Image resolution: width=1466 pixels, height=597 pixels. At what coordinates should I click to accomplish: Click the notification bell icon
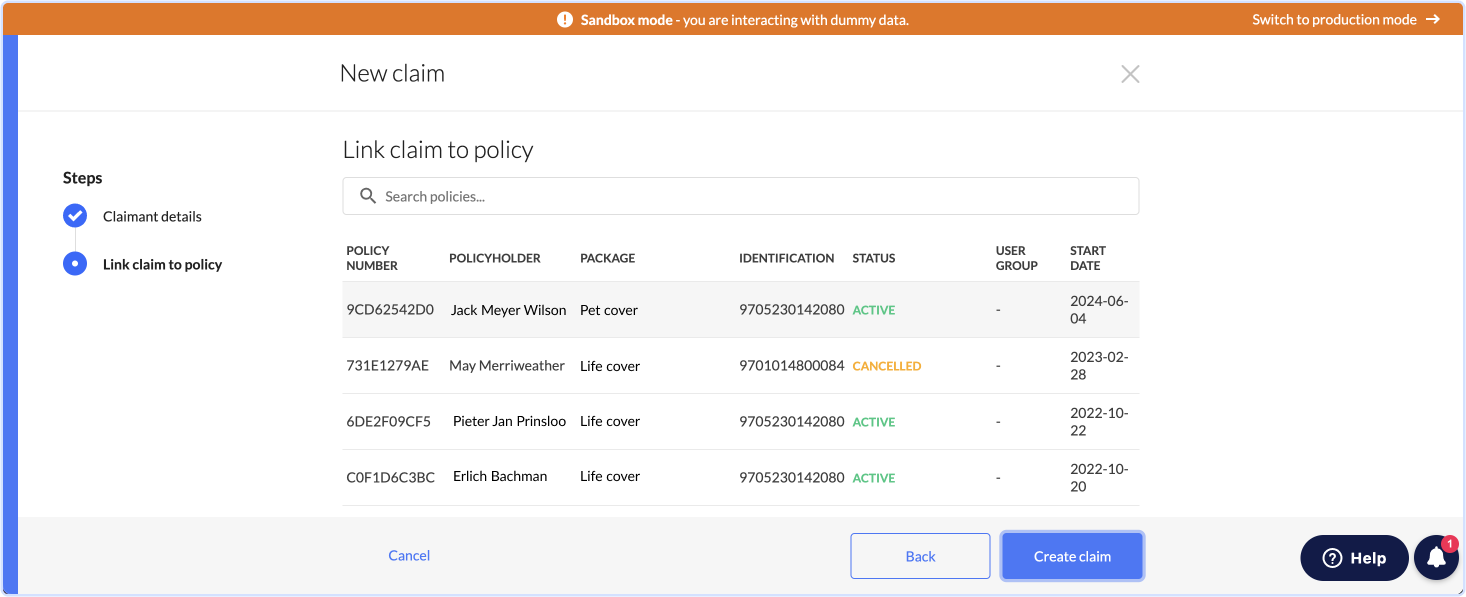point(1436,558)
